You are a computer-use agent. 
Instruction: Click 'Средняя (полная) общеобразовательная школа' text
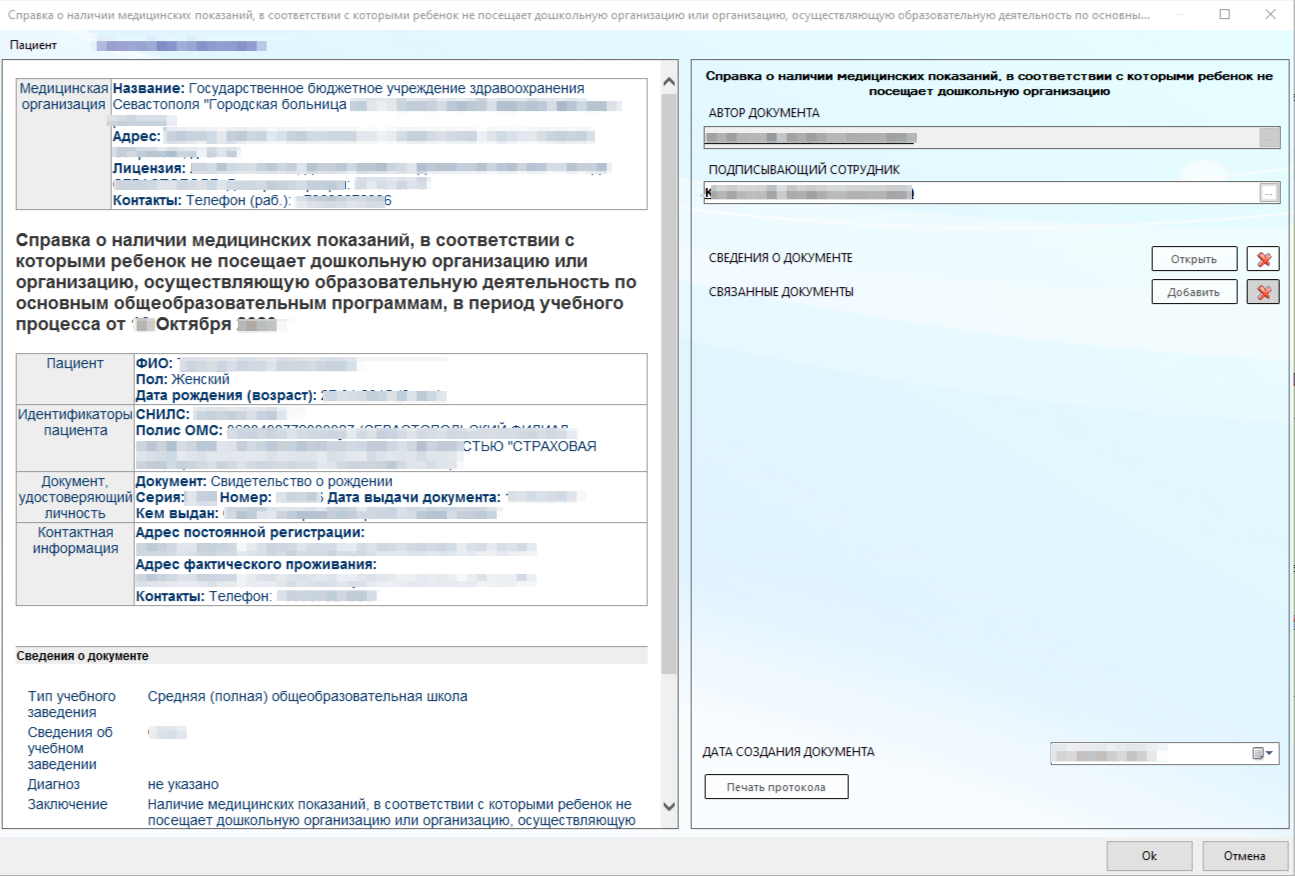[307, 696]
